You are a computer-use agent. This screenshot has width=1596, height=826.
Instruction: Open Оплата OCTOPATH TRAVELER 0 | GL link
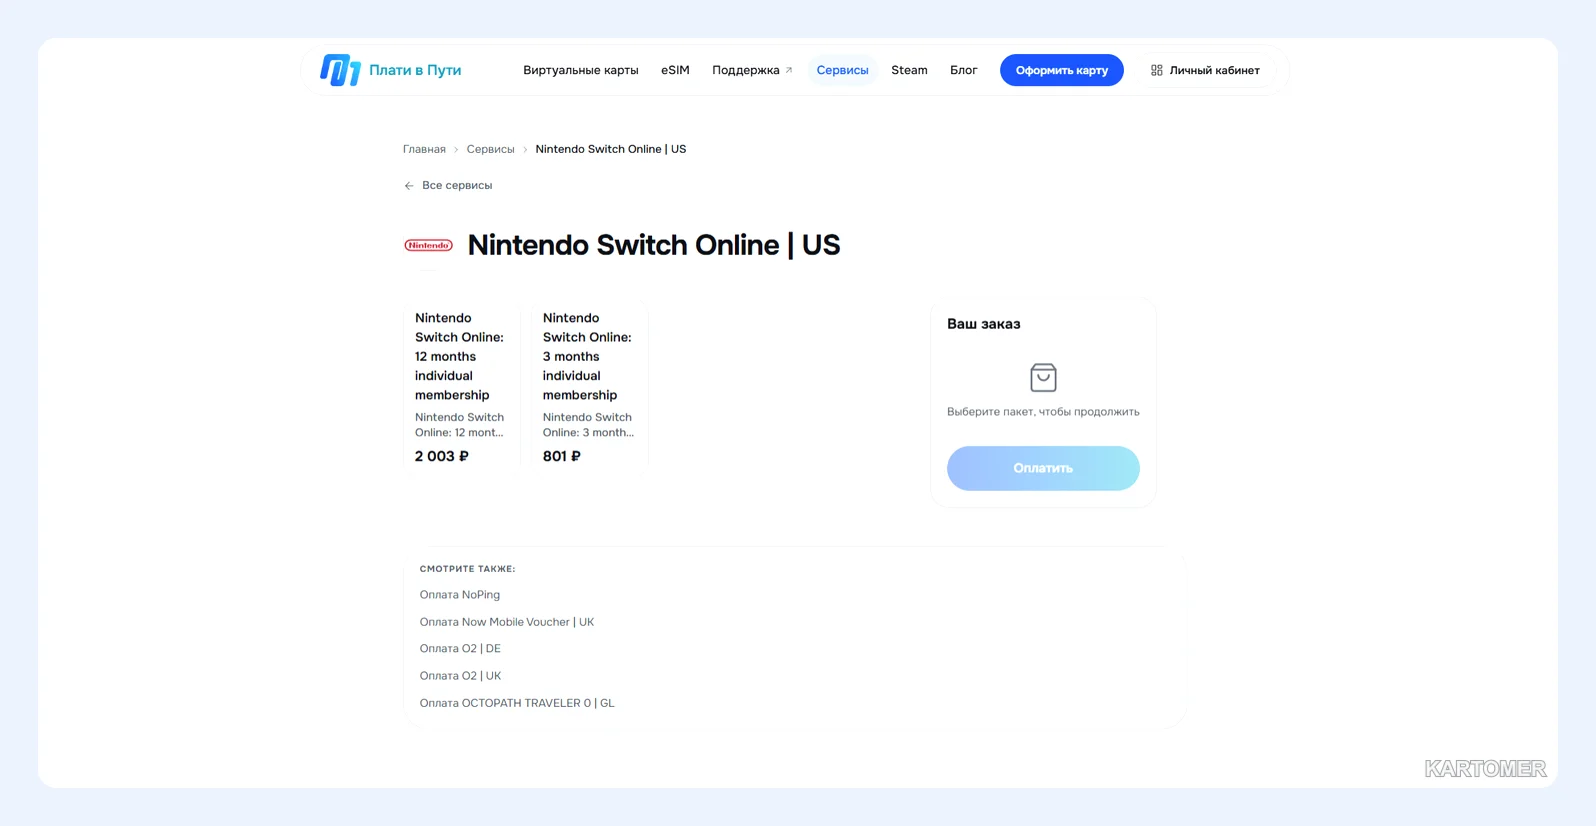[x=517, y=703]
